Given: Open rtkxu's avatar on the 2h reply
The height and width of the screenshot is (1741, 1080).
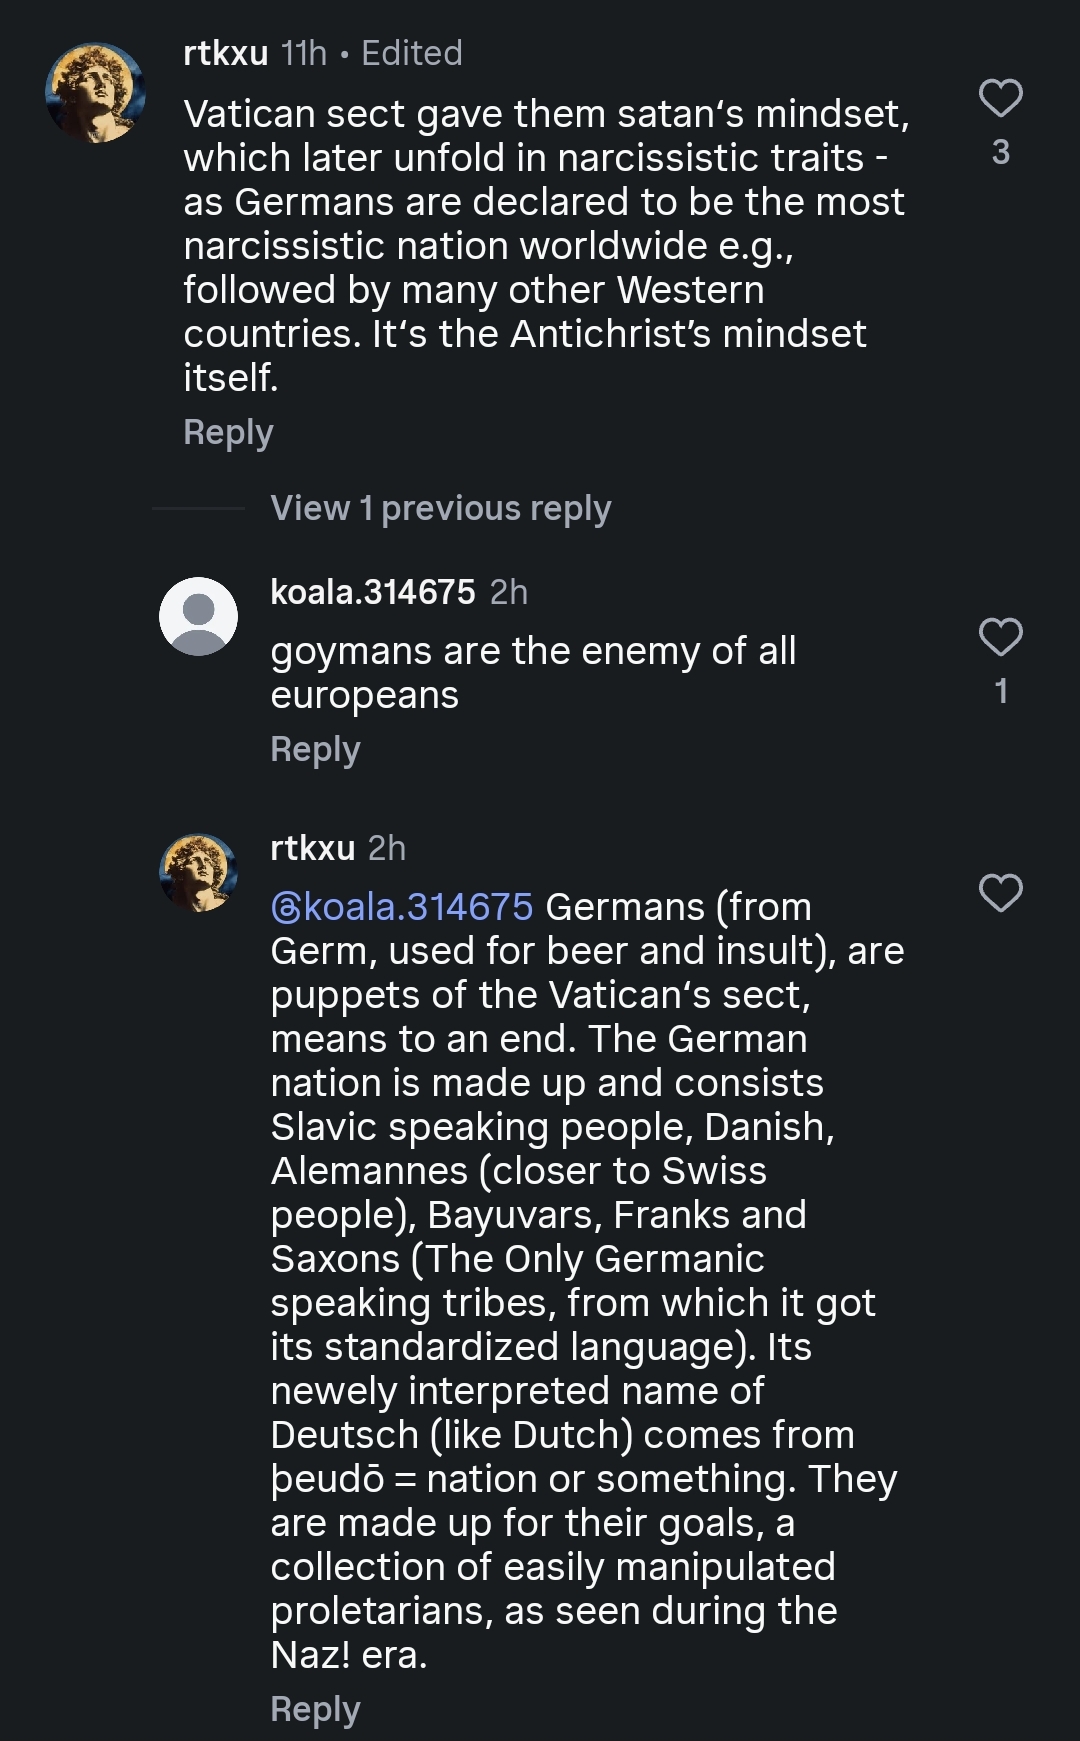Looking at the screenshot, I should (x=198, y=872).
